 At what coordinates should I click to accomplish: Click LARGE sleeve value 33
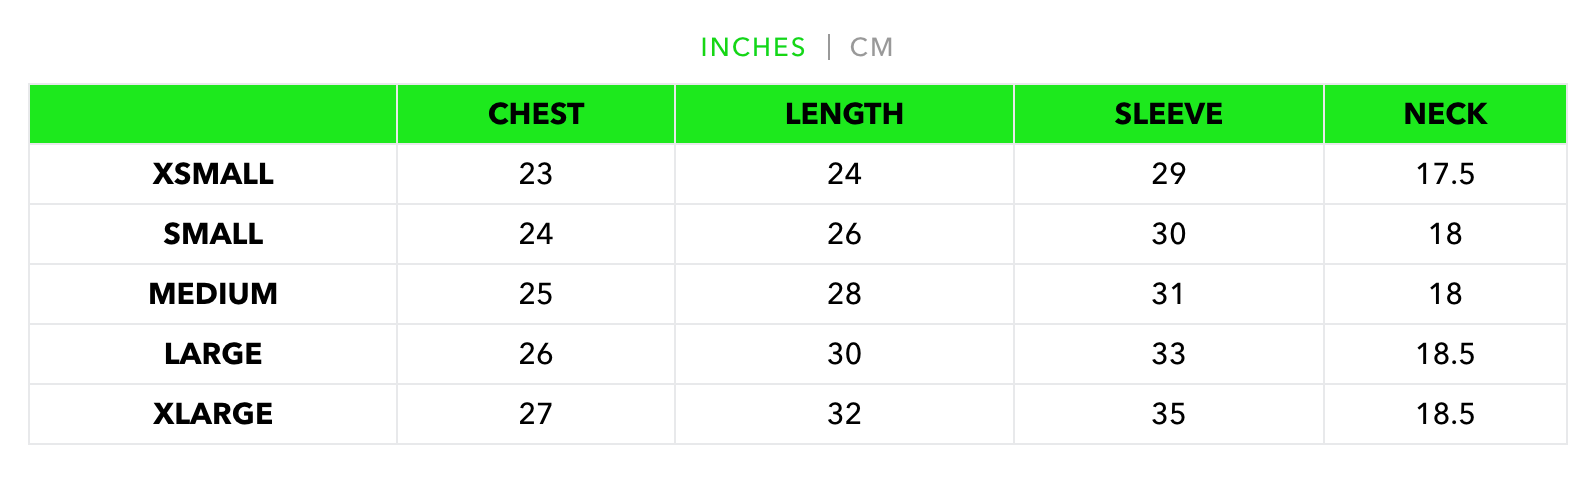[x=1168, y=354]
